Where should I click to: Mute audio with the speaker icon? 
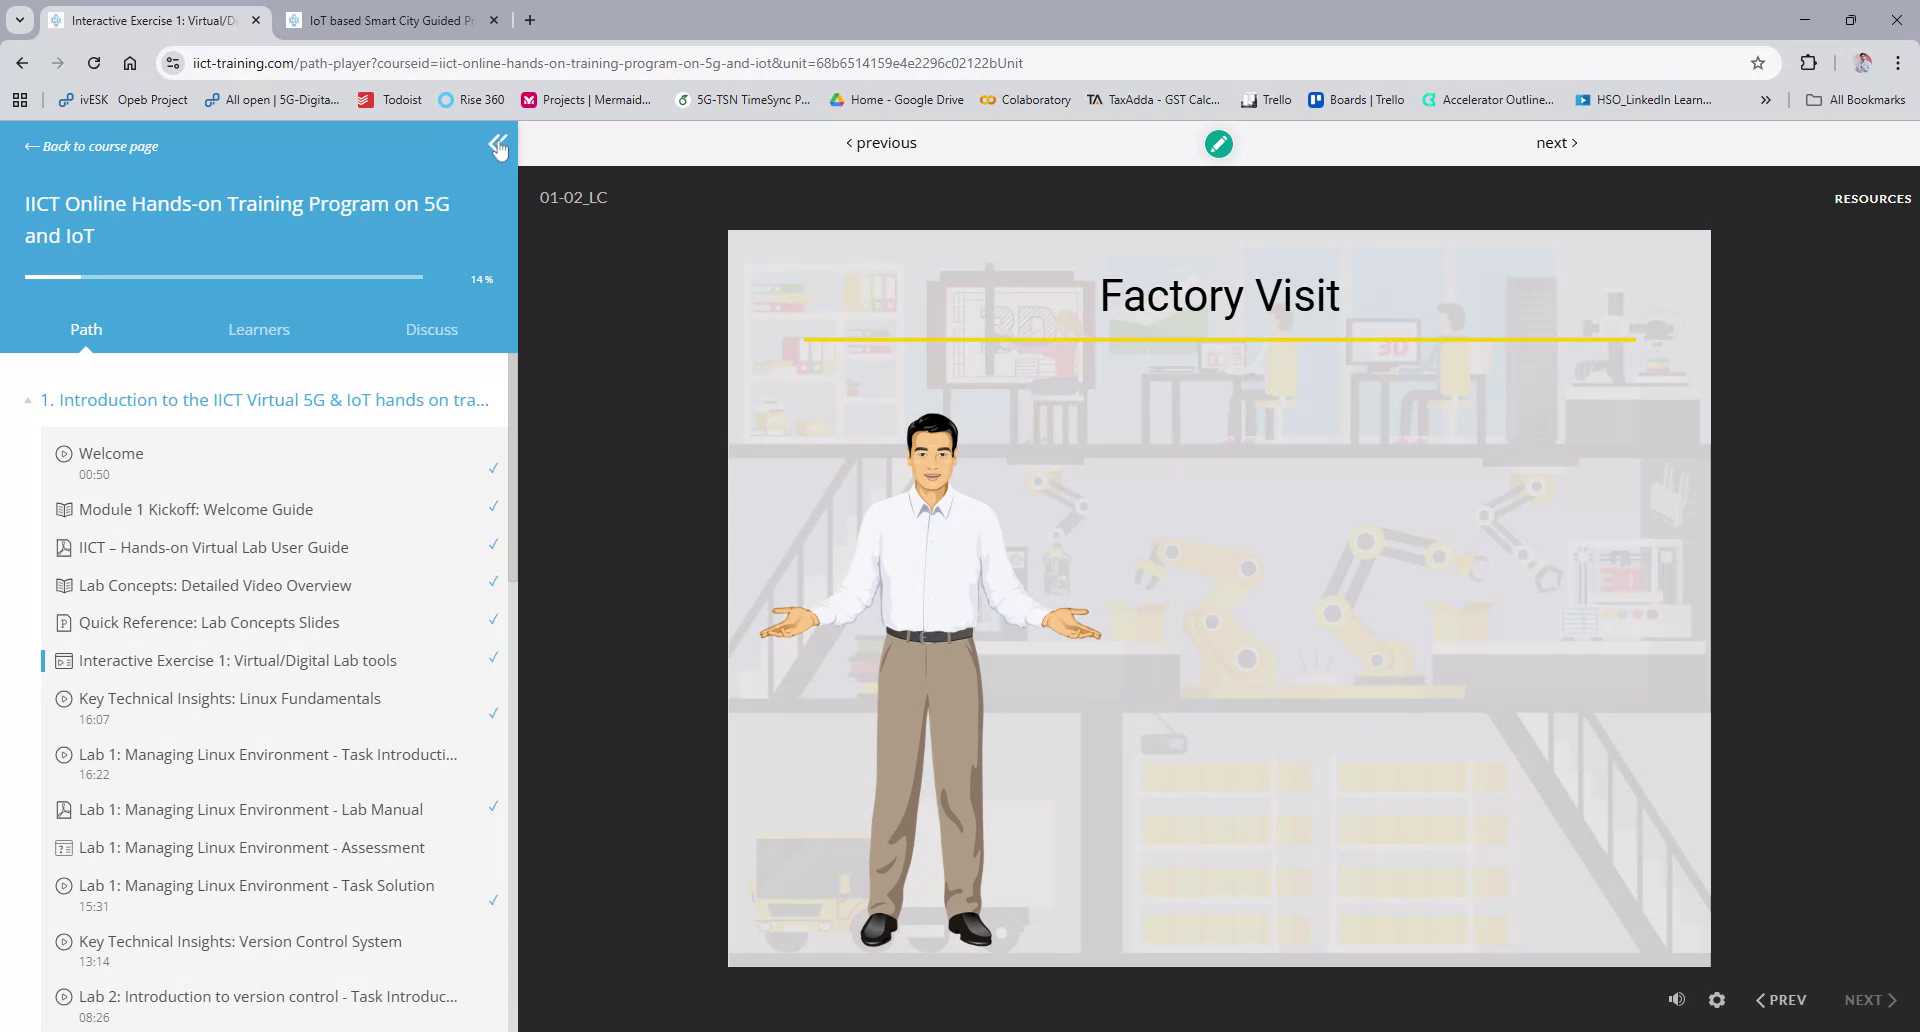click(1676, 999)
